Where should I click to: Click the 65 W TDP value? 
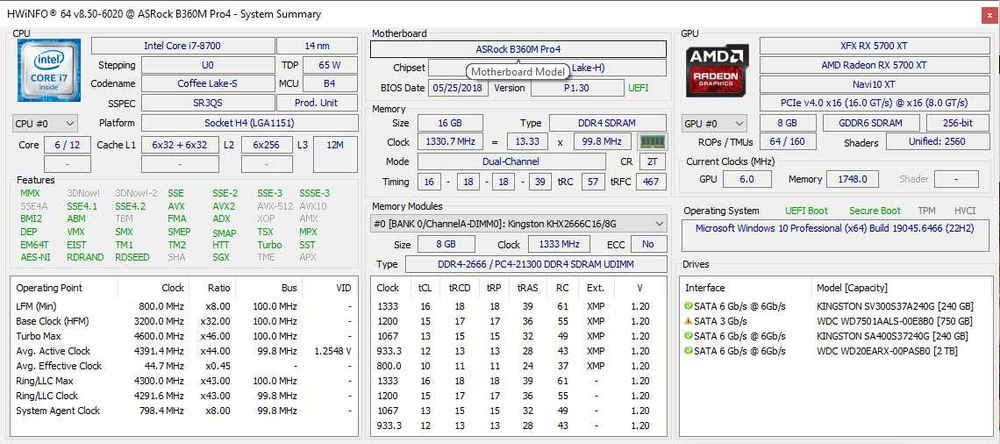tap(330, 65)
